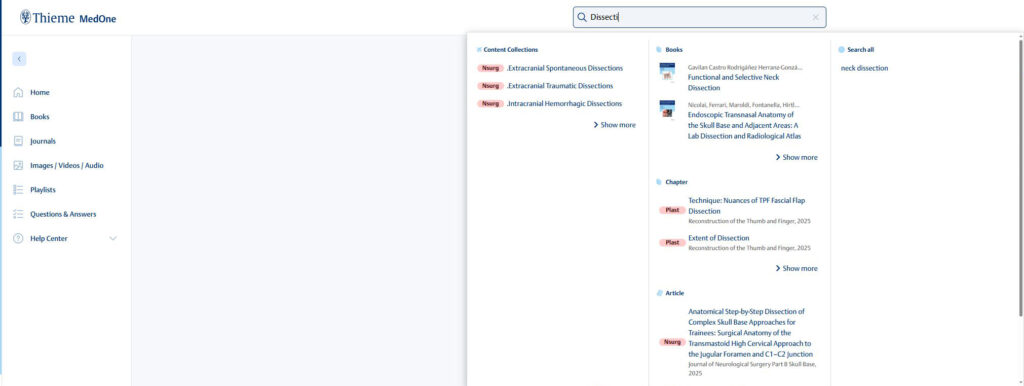Open chapter Technique: Nuances of TPF Fascial Flap Dissection
This screenshot has height=386, width=1024.
pos(746,206)
